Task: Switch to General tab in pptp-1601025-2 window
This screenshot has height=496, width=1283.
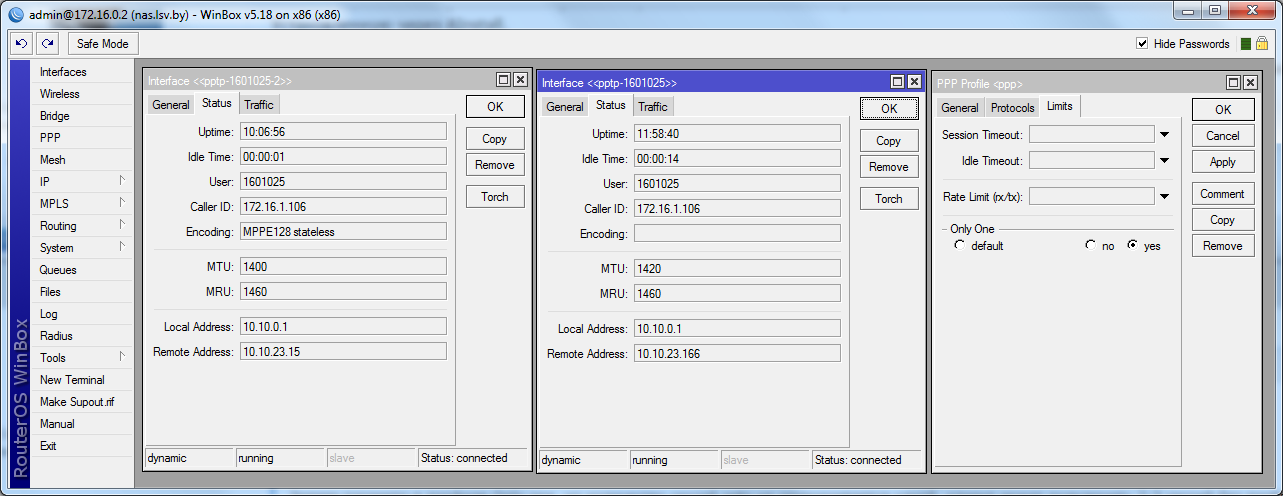Action: click(171, 105)
